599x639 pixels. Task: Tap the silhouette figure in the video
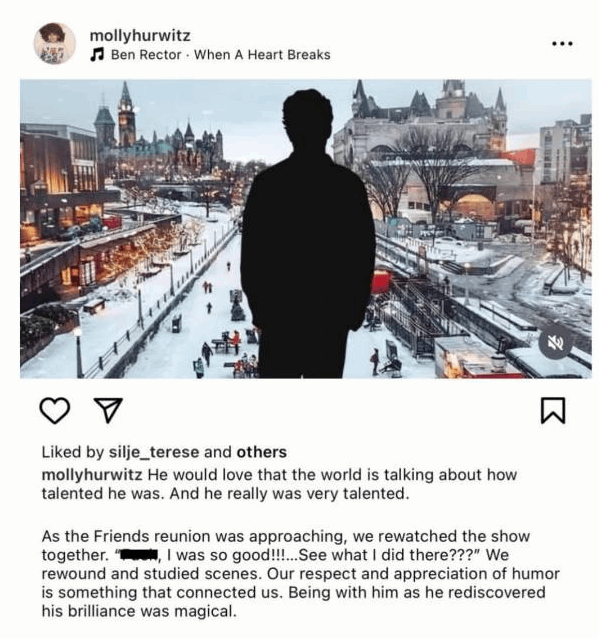[308, 234]
